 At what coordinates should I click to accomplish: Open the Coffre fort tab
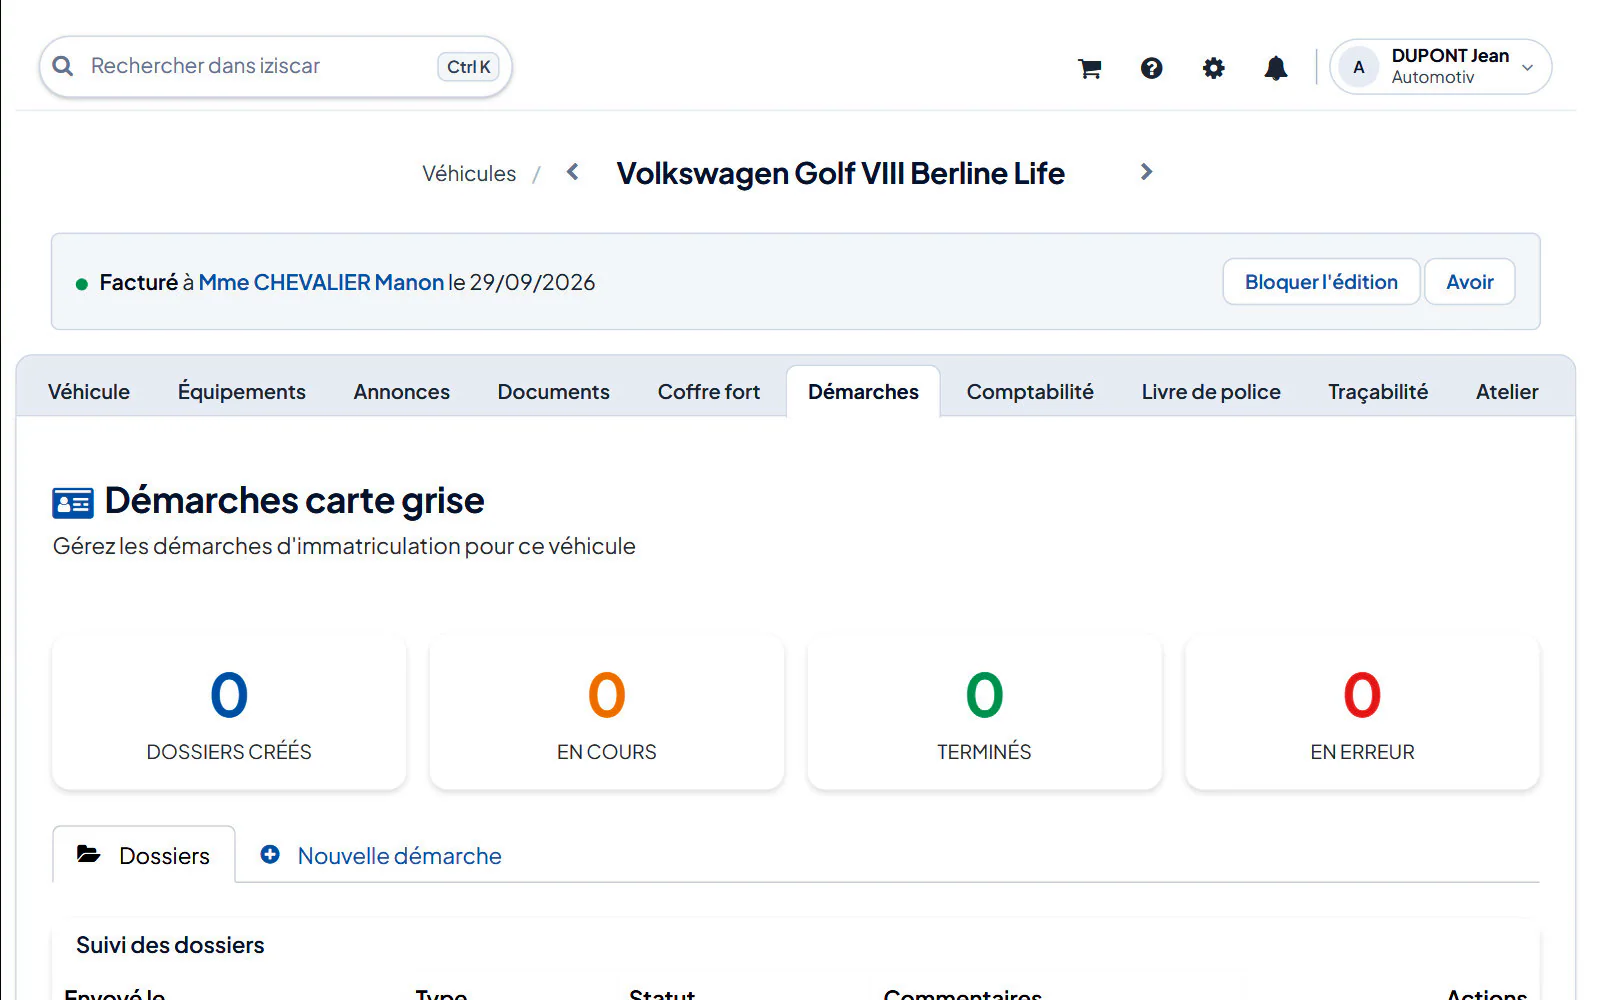[709, 392]
